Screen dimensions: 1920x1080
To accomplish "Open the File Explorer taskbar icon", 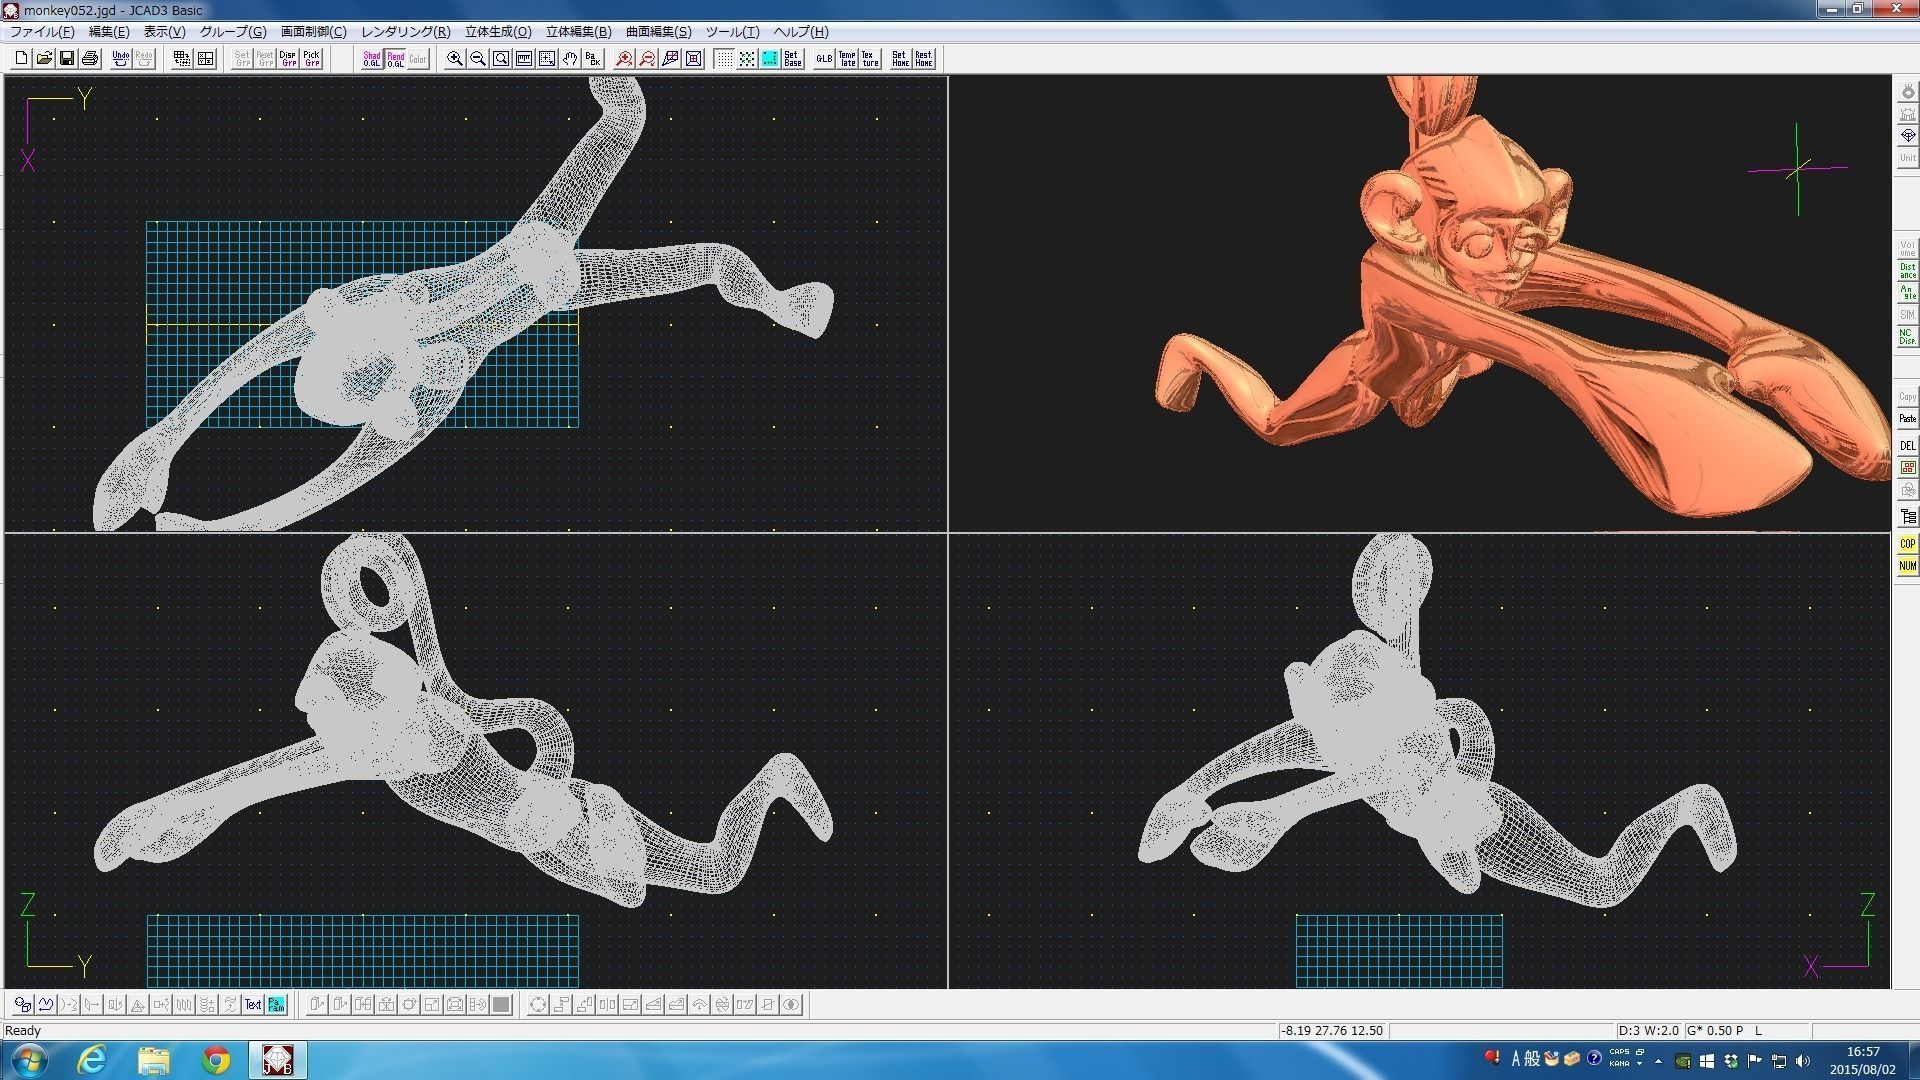I will click(153, 1060).
